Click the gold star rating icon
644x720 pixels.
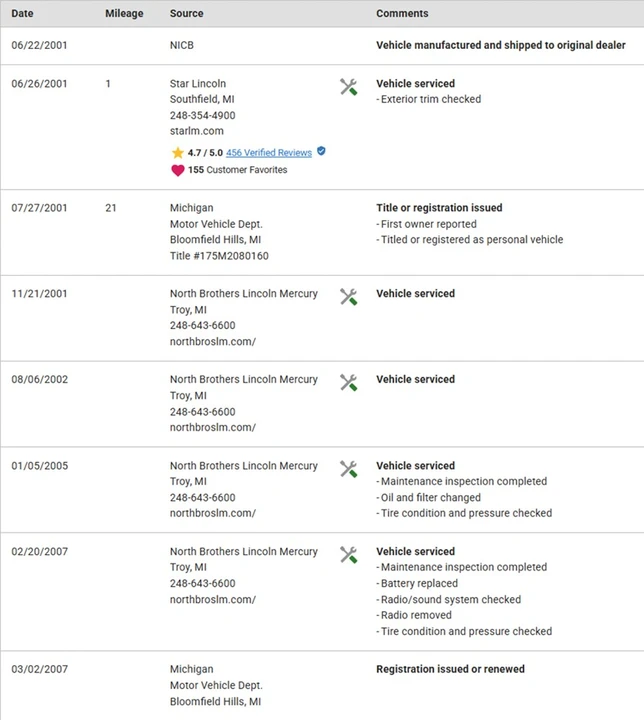[178, 152]
